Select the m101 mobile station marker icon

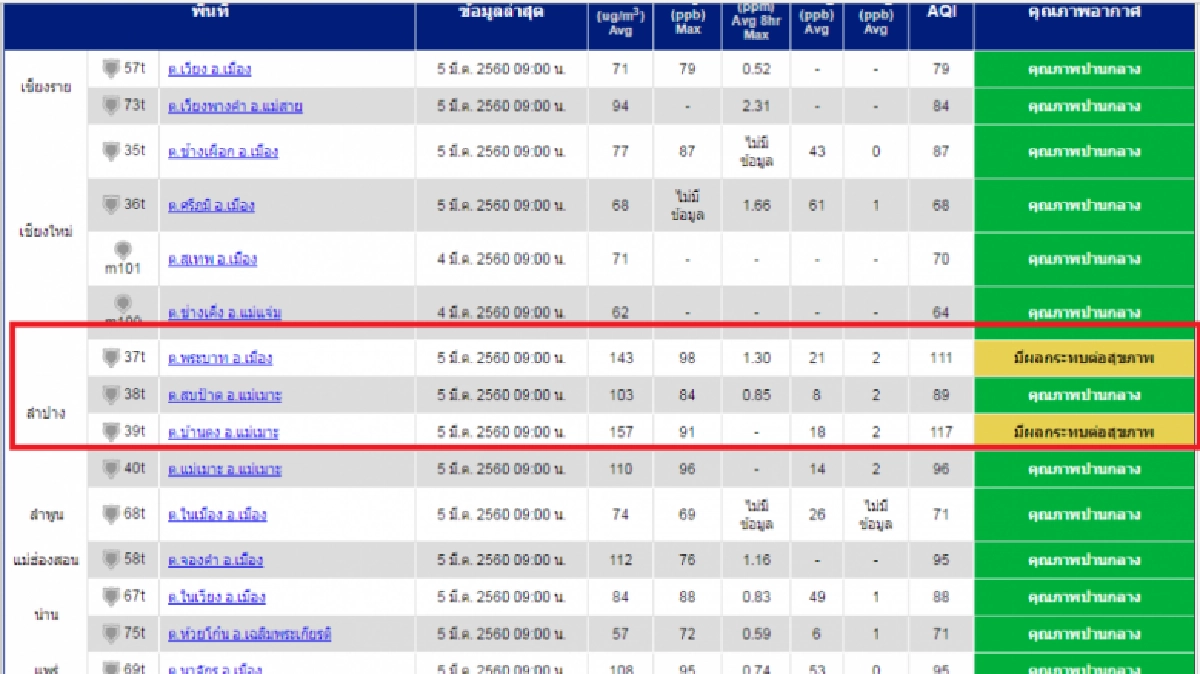click(123, 249)
